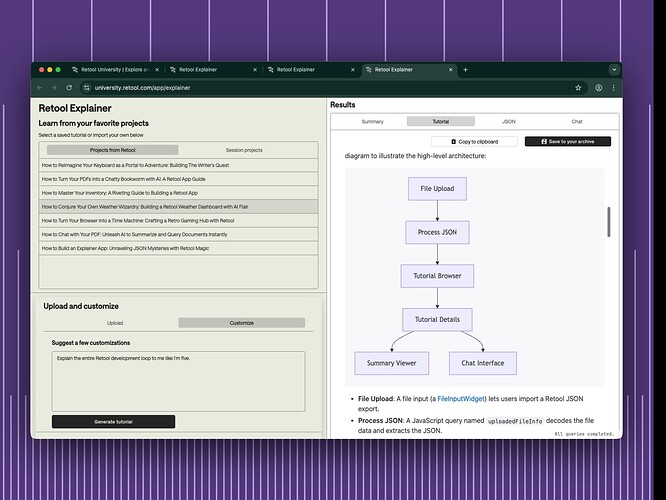Viewport: 666px width, 500px height.
Task: Select the Projects from Retool tab
Action: 113,150
